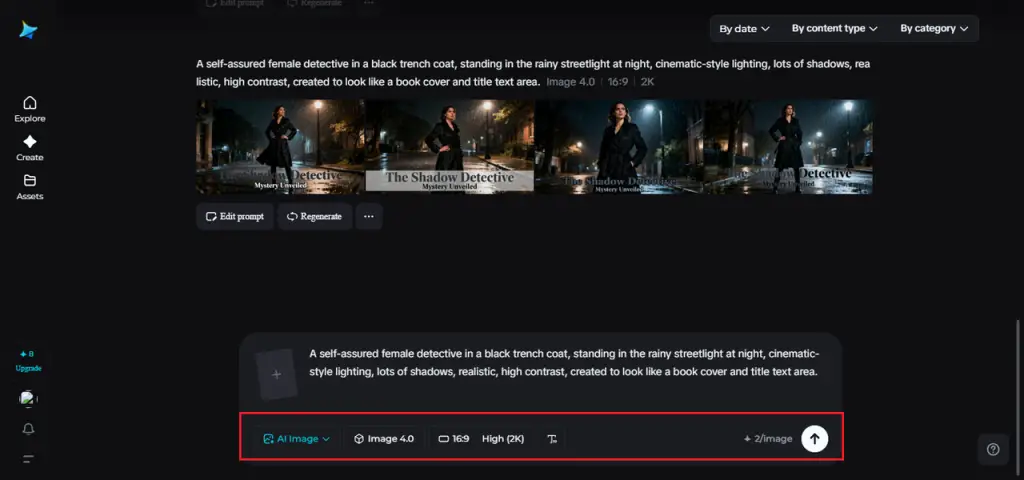Click the text style T icon

(x=552, y=439)
